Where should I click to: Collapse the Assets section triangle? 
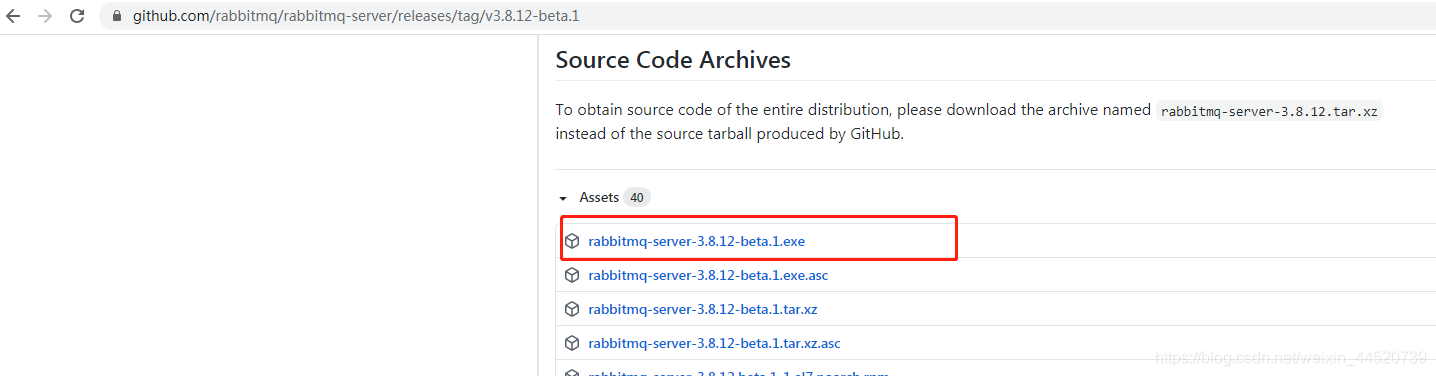[563, 198]
